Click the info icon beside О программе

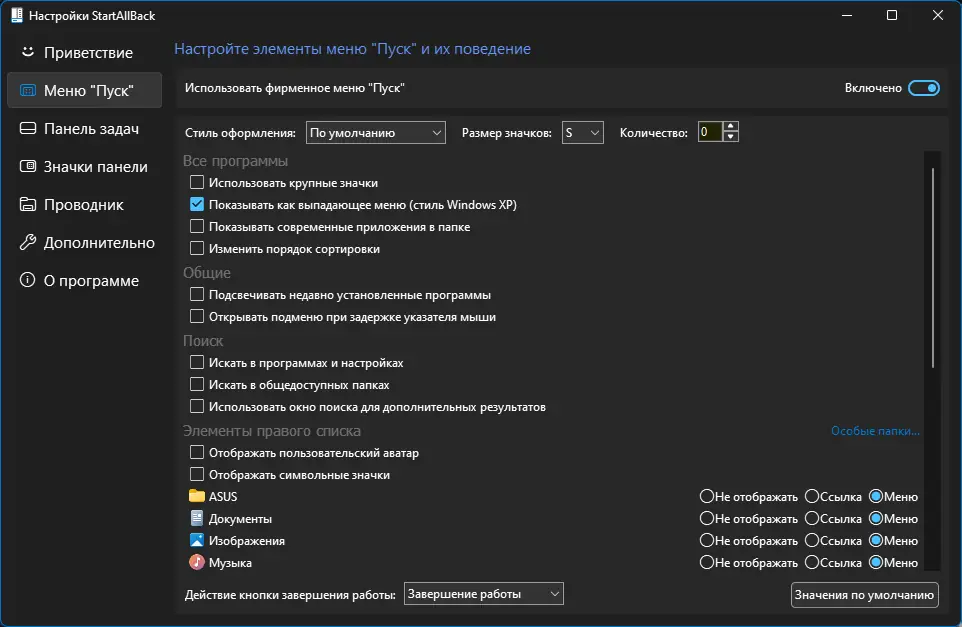(28, 280)
